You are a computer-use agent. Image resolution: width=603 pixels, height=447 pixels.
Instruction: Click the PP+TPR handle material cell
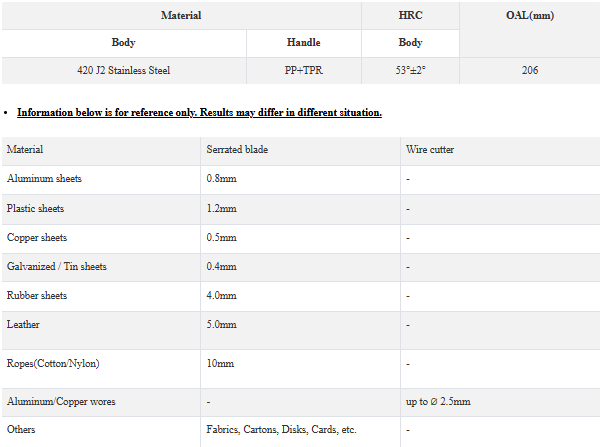click(x=303, y=70)
